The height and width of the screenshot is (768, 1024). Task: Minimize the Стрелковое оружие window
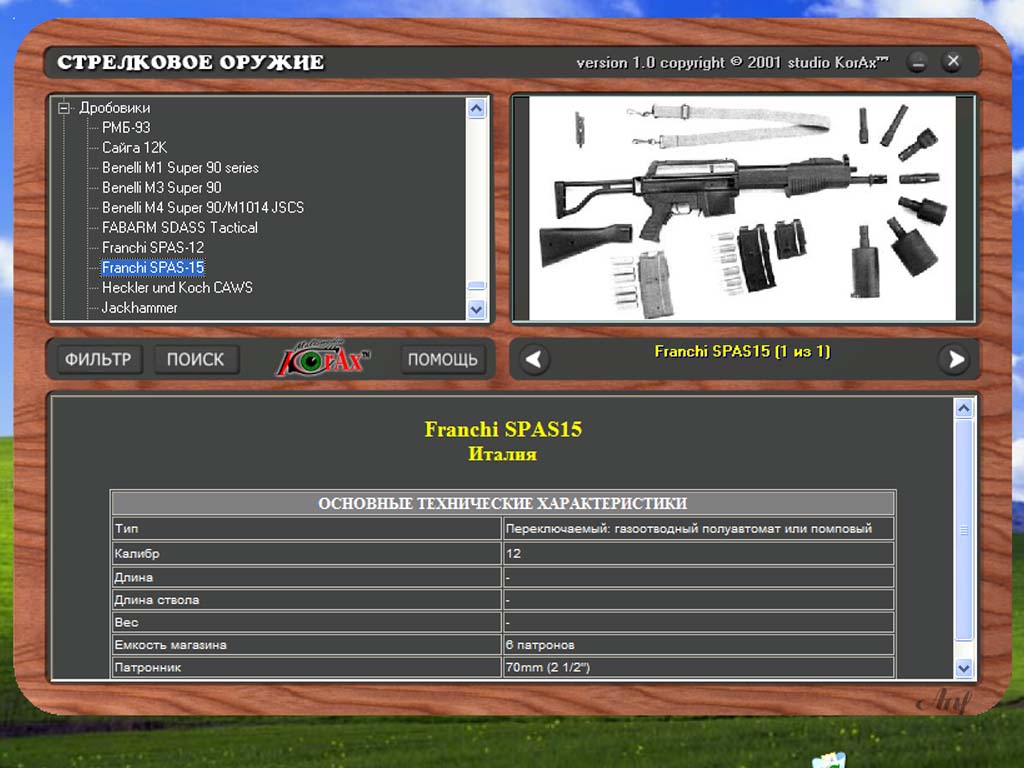(x=918, y=63)
